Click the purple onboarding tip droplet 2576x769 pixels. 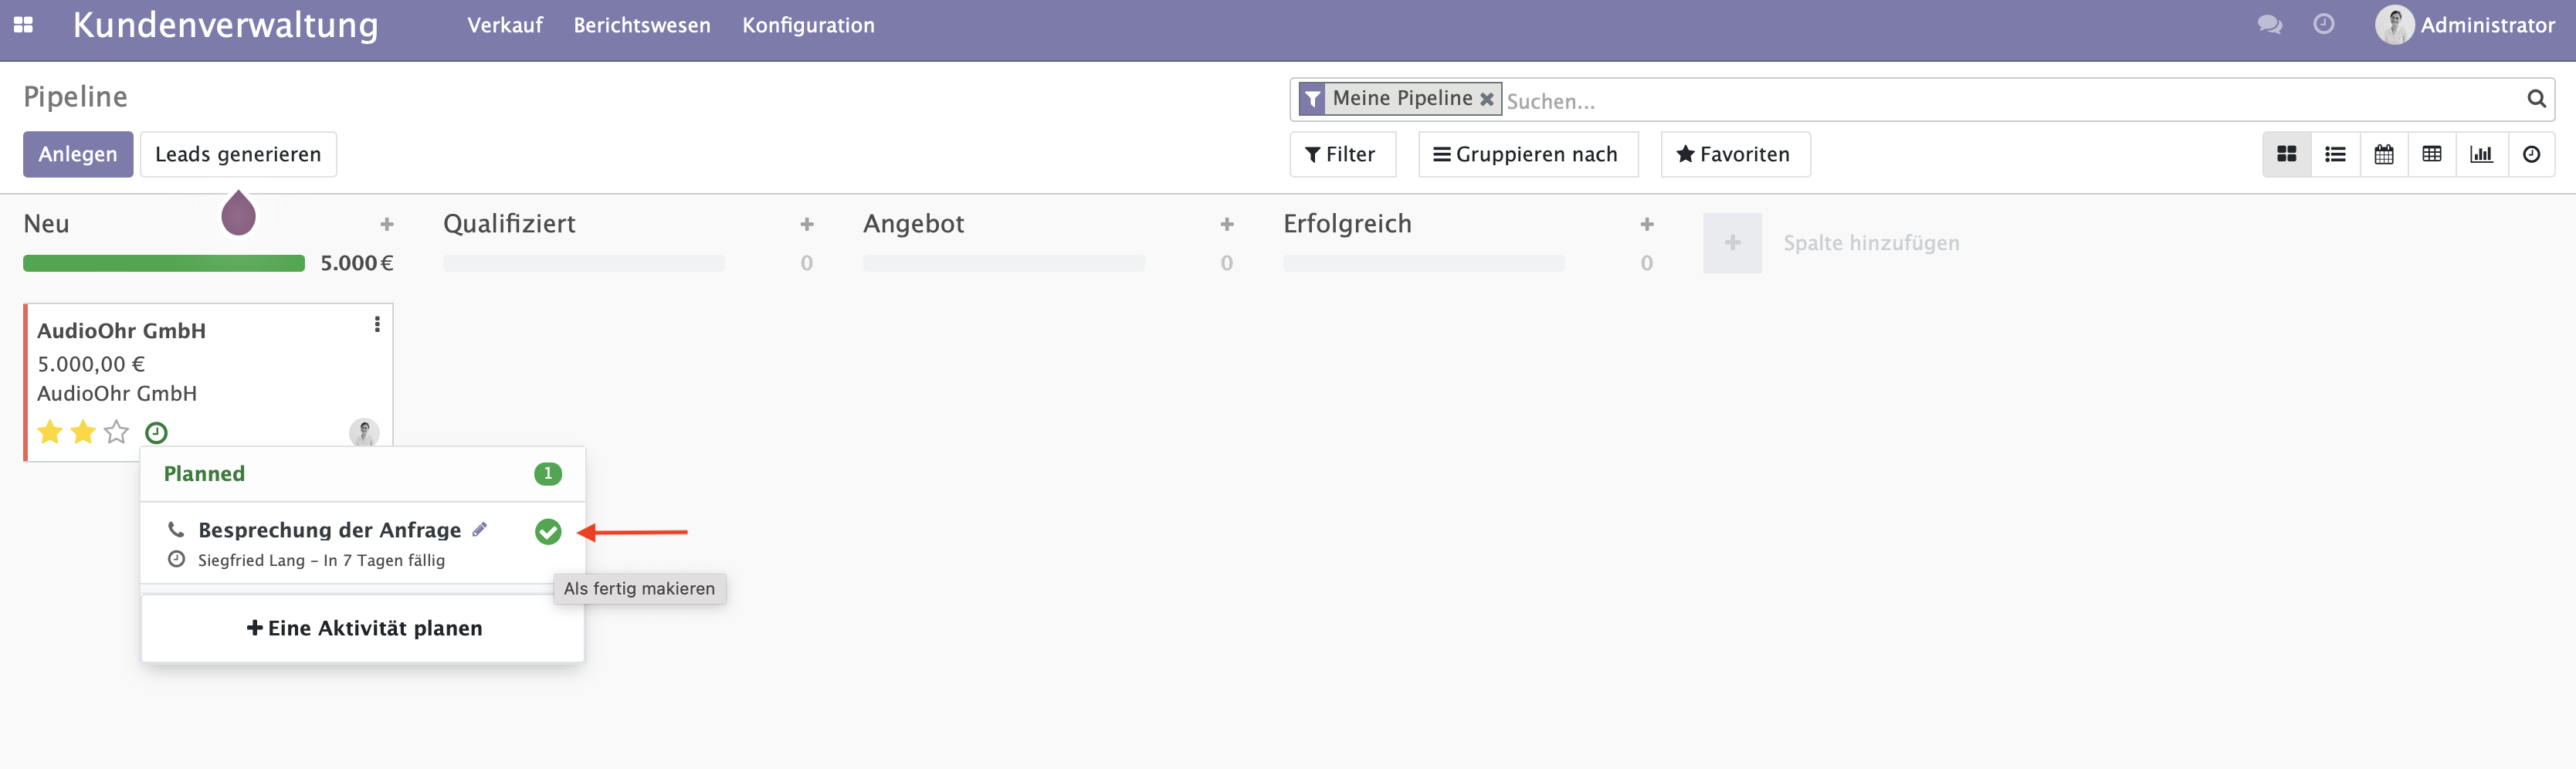pyautogui.click(x=238, y=213)
